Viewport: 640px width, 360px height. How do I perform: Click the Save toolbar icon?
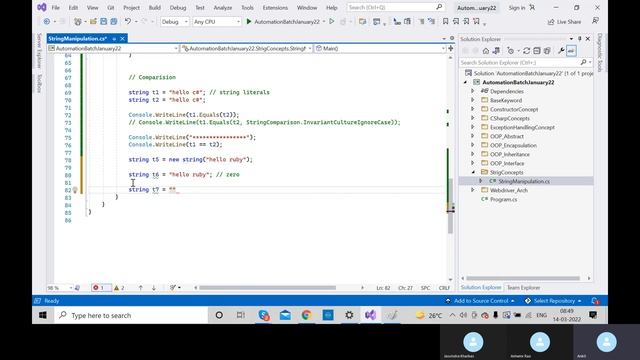click(103, 22)
